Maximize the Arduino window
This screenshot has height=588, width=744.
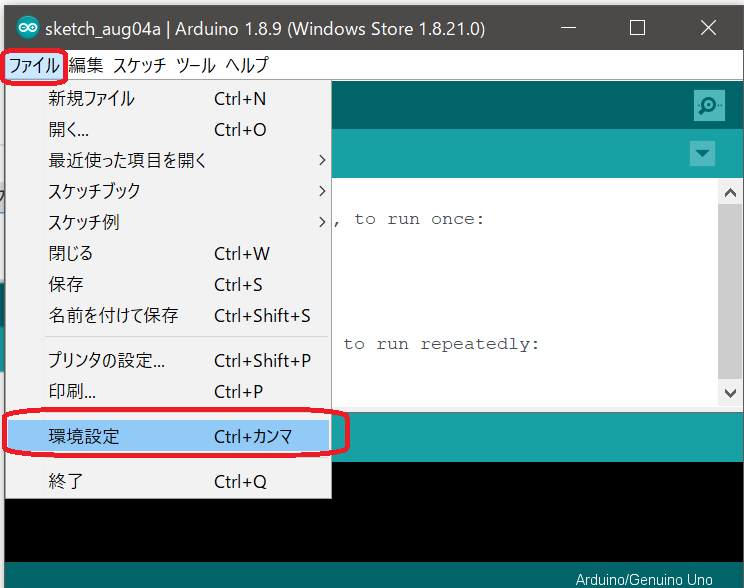637,28
